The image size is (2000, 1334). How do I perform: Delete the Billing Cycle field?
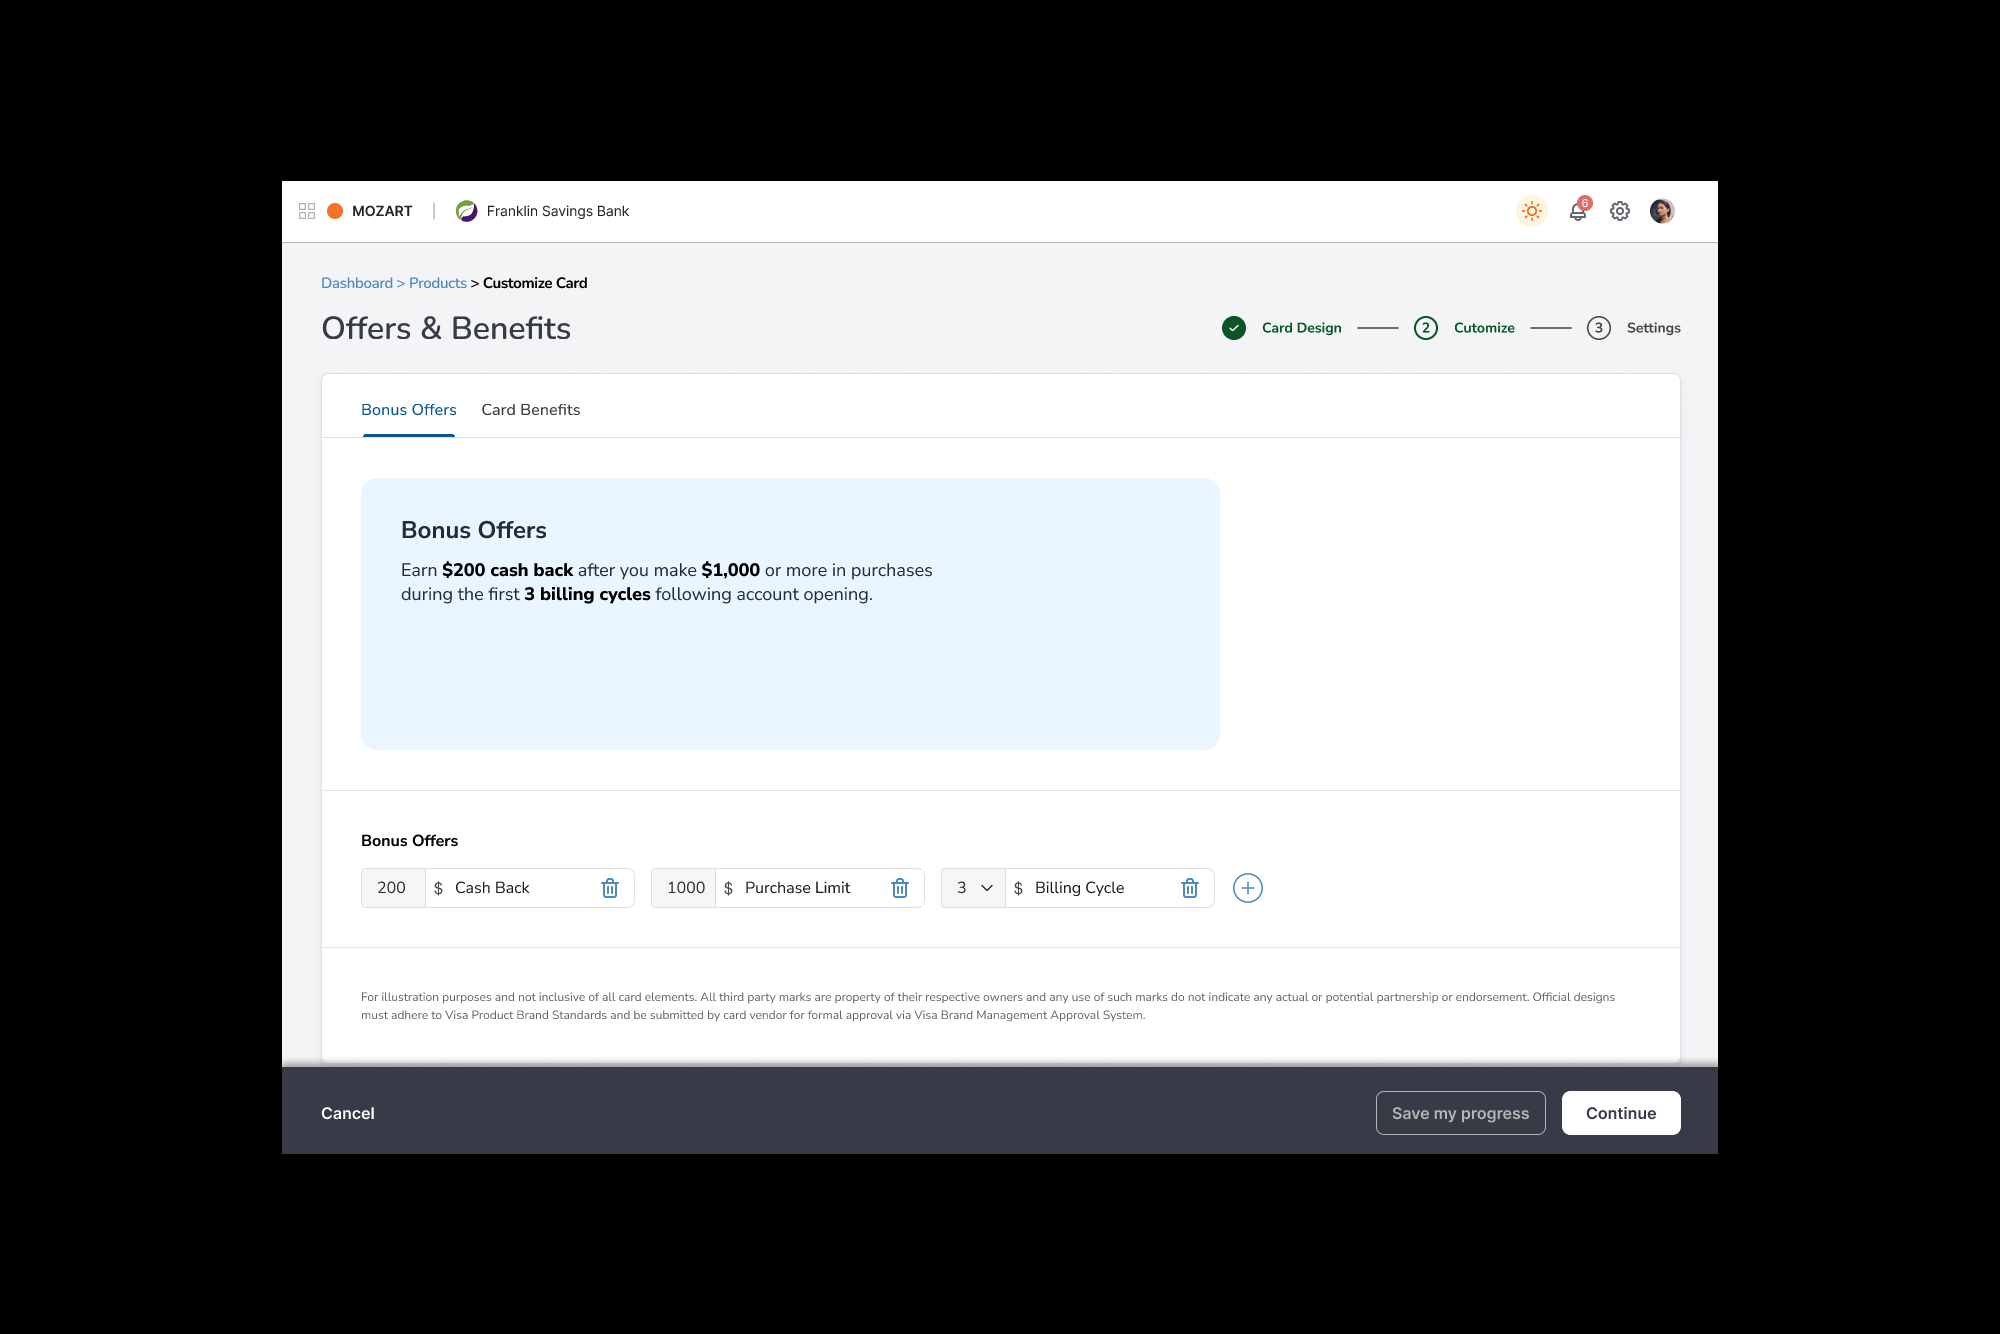pyautogui.click(x=1190, y=888)
